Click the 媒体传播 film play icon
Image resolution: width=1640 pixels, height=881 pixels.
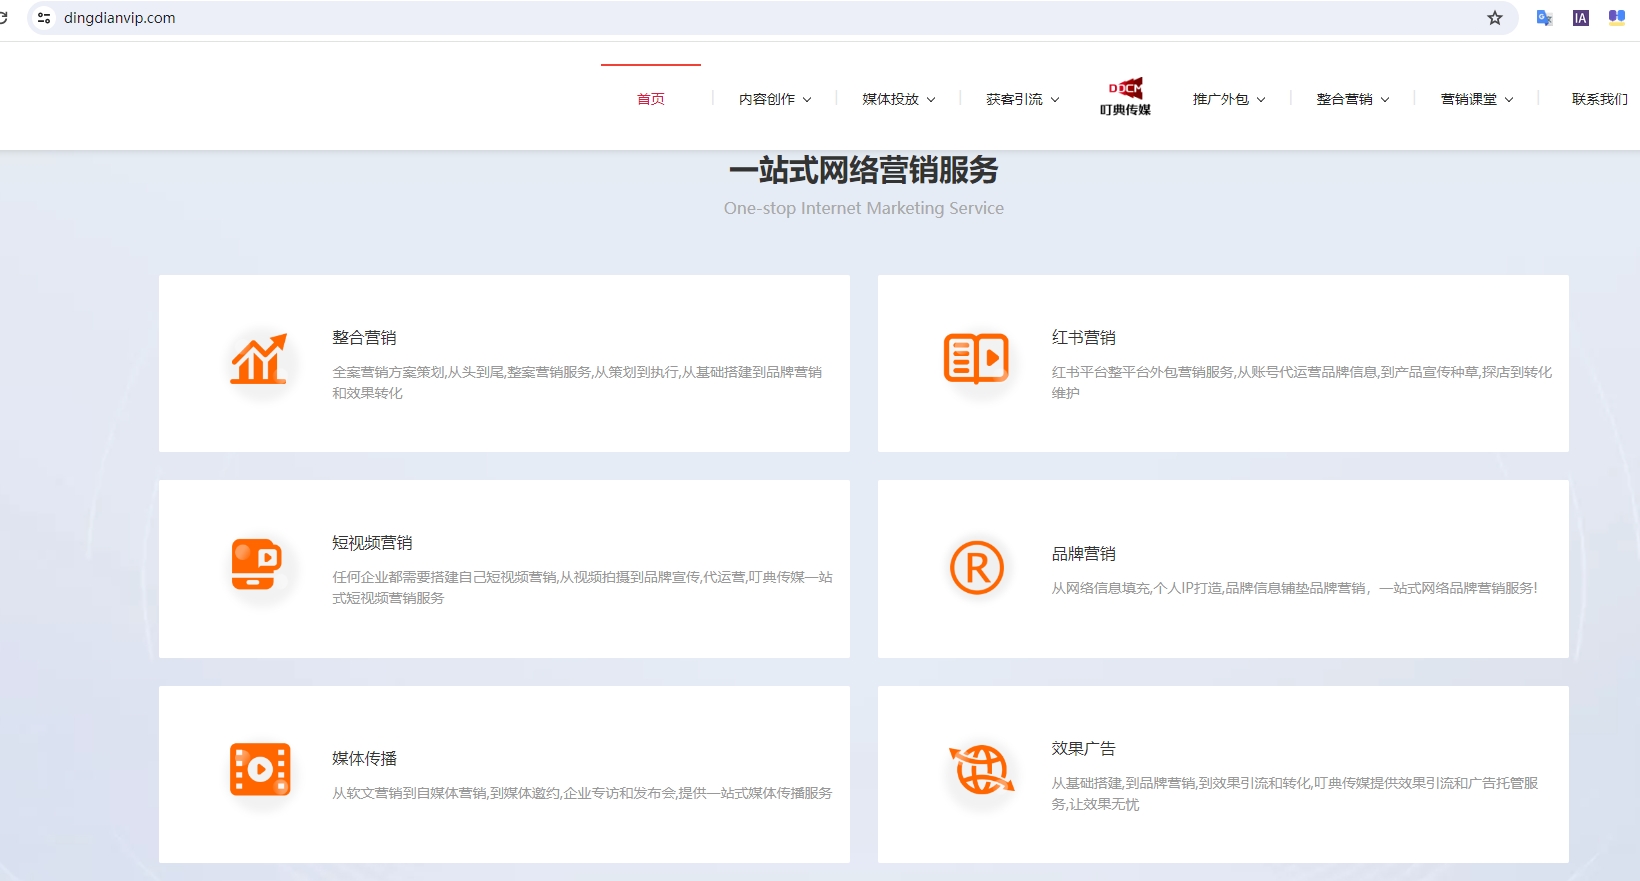click(260, 769)
